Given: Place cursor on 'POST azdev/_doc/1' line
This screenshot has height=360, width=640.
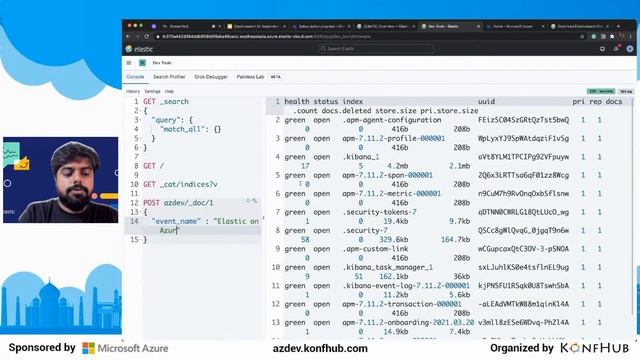Looking at the screenshot, I should (178, 203).
